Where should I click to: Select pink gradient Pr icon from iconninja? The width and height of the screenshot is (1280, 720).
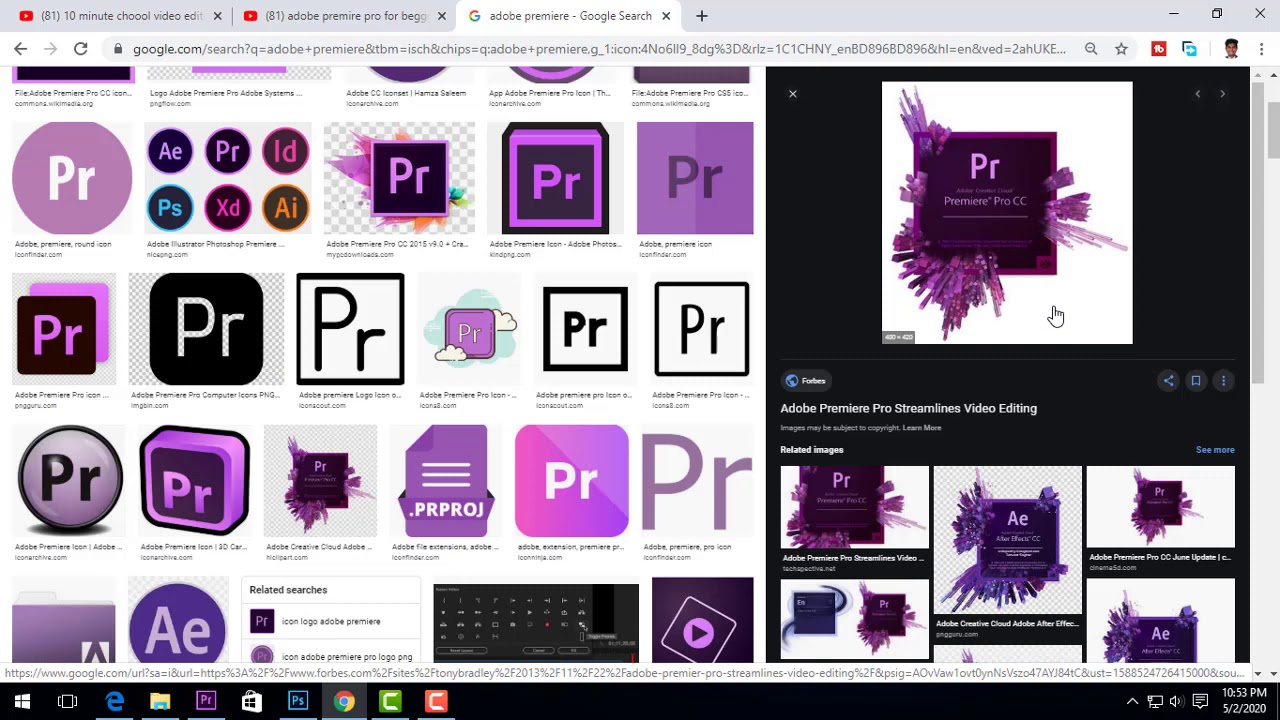572,481
